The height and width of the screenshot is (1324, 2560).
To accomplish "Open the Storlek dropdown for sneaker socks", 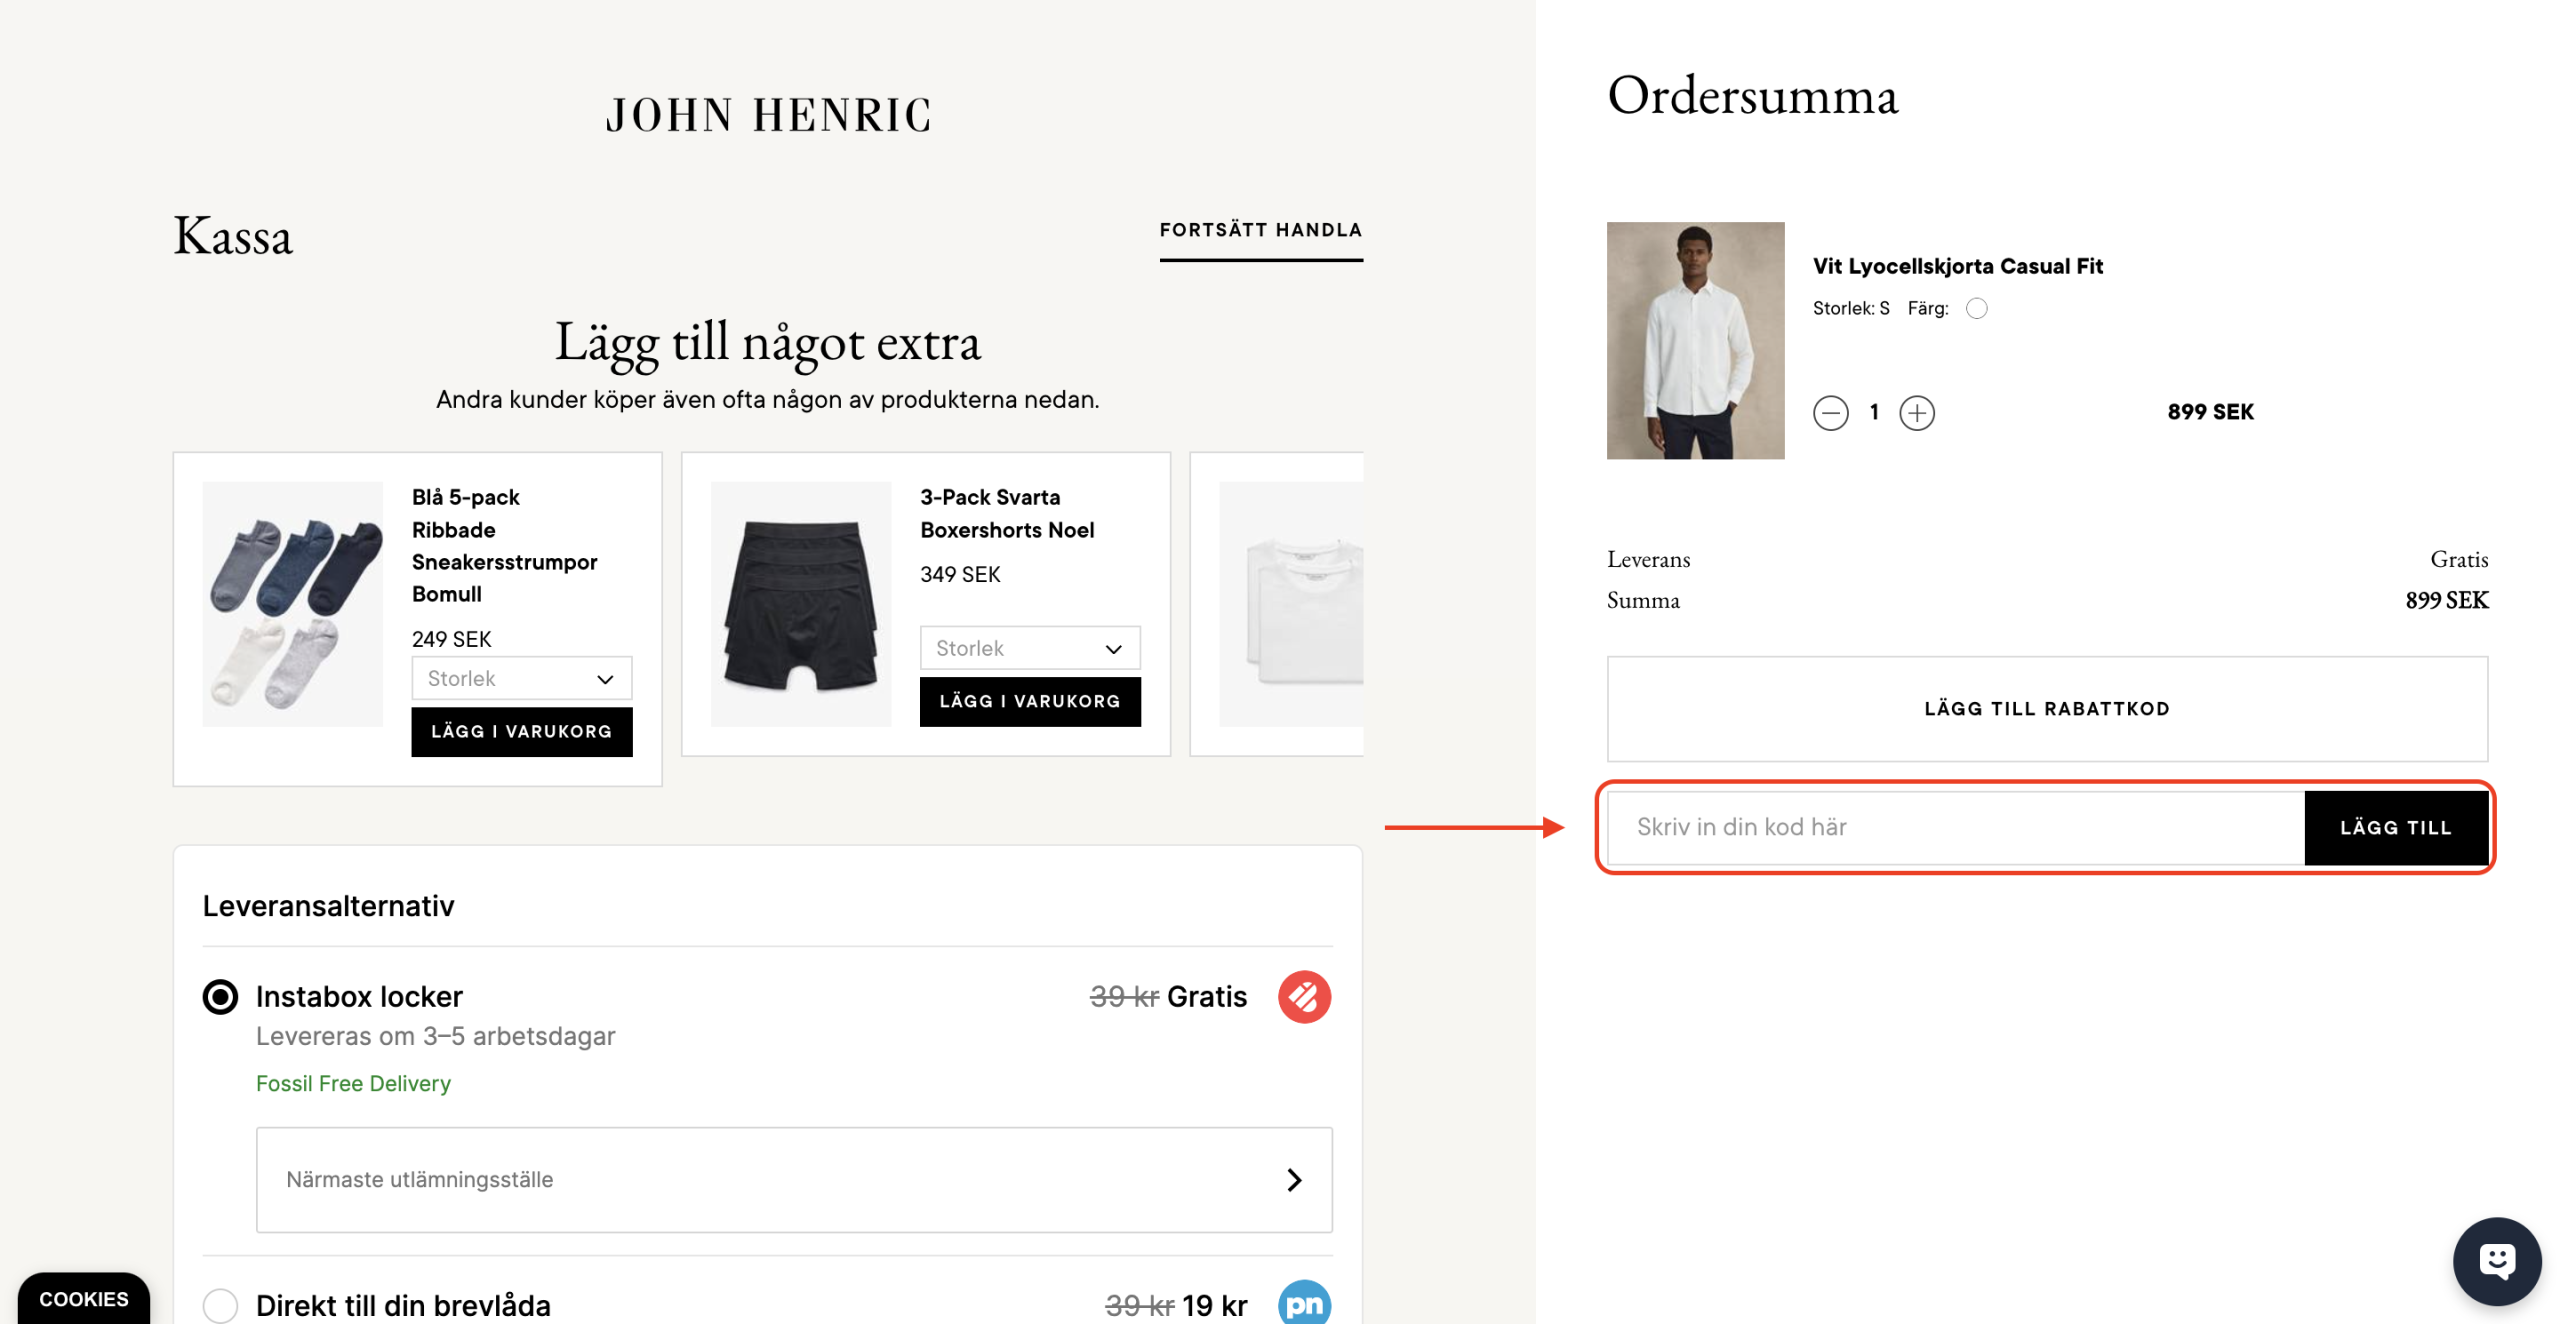I will point(521,678).
